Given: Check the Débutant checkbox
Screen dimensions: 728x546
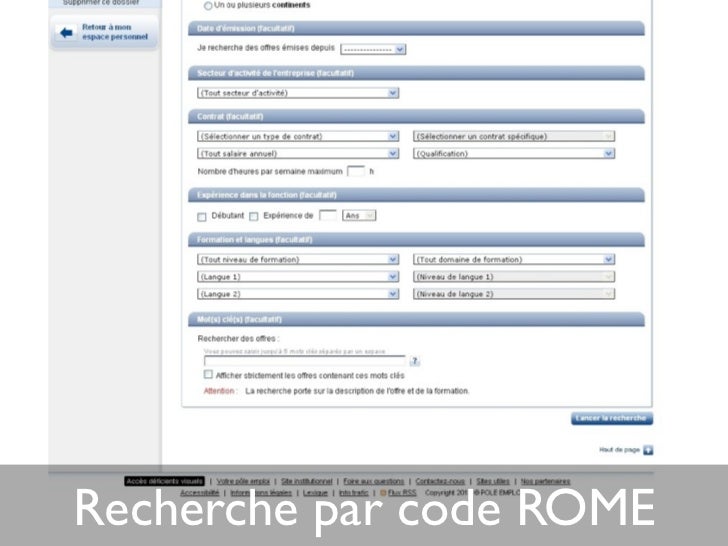Looking at the screenshot, I should coord(202,217).
